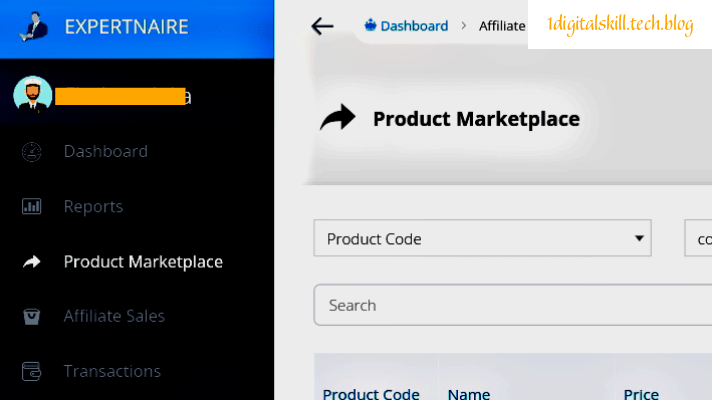Open the second filter dropdown on right
Image resolution: width=712 pixels, height=400 pixels.
click(x=698, y=239)
